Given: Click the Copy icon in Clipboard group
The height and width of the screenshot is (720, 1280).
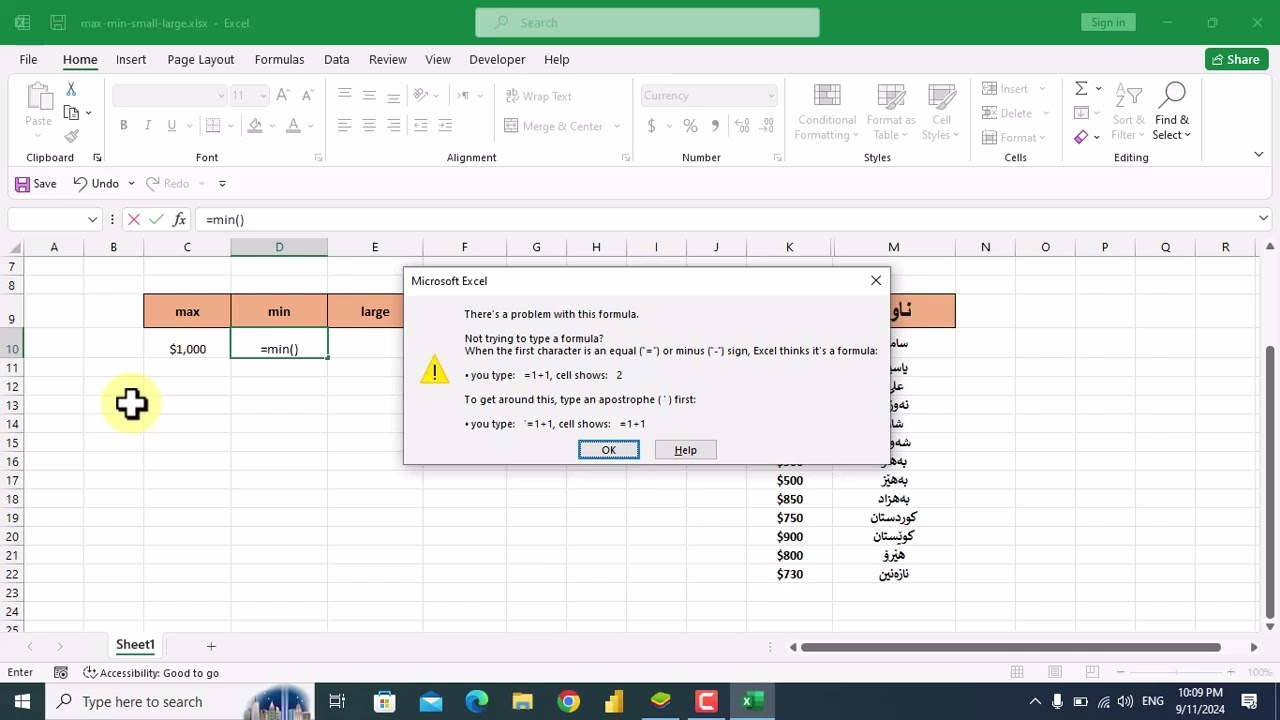Looking at the screenshot, I should [x=71, y=113].
